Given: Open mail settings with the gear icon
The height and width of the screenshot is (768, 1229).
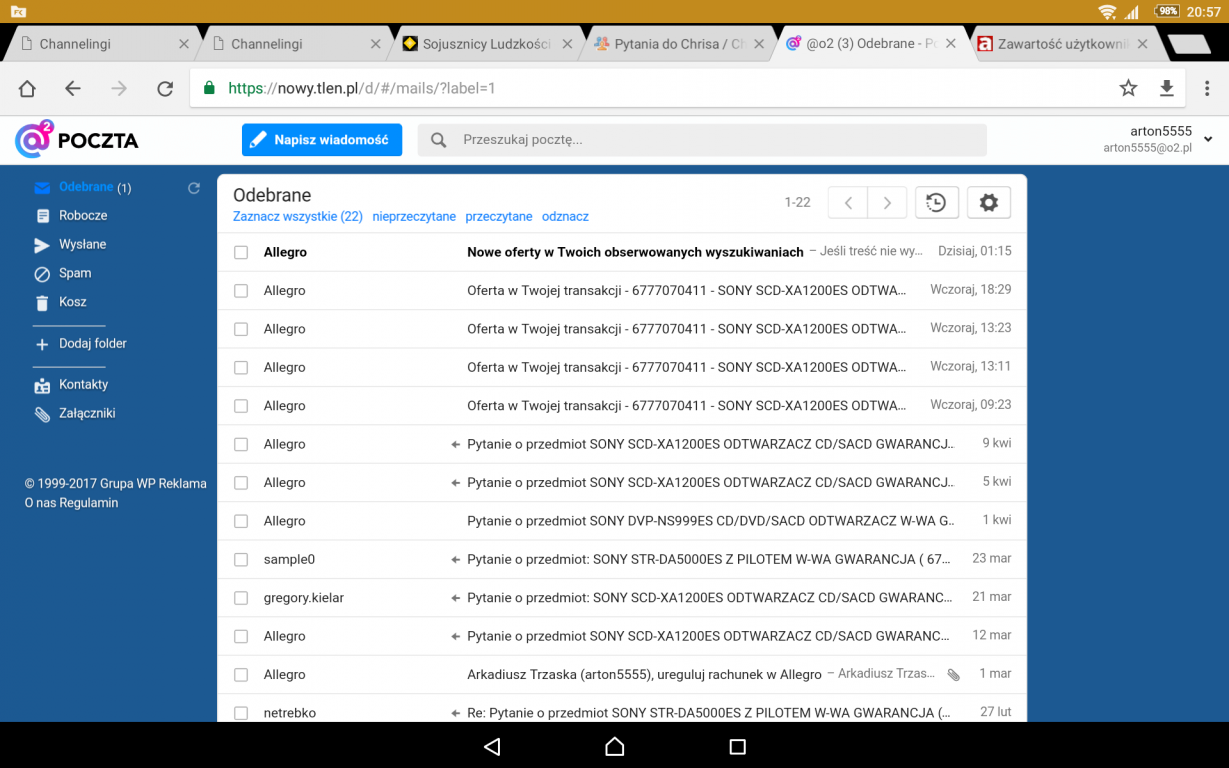Looking at the screenshot, I should [x=989, y=203].
